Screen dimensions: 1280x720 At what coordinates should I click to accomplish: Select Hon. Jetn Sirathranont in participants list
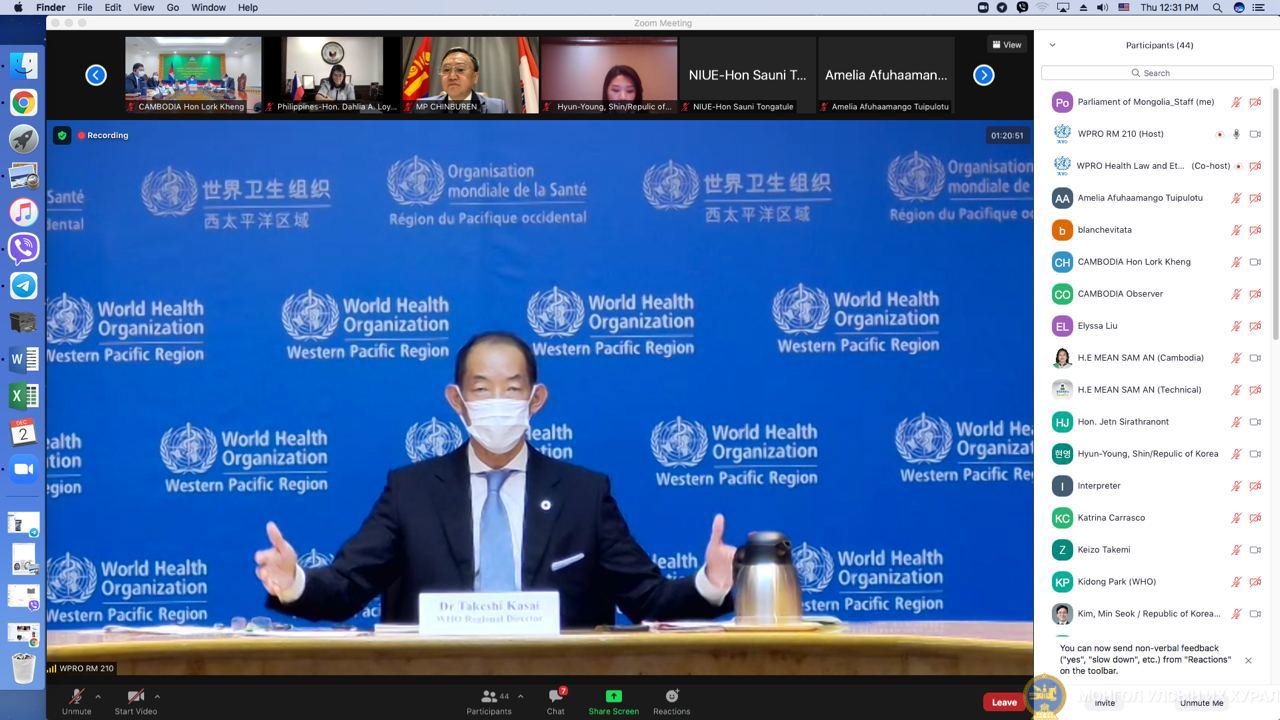[x=1157, y=422]
